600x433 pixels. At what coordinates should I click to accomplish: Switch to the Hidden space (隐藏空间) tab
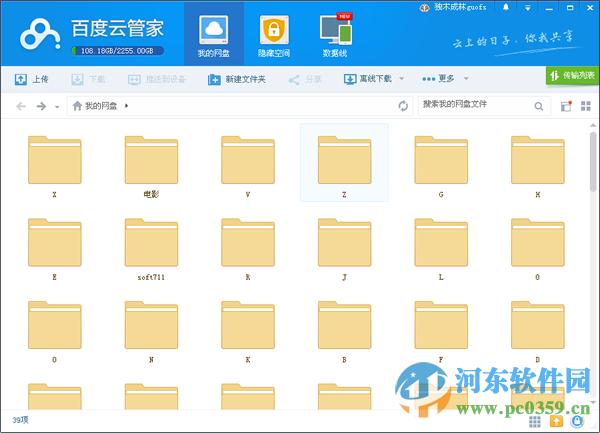pyautogui.click(x=274, y=35)
